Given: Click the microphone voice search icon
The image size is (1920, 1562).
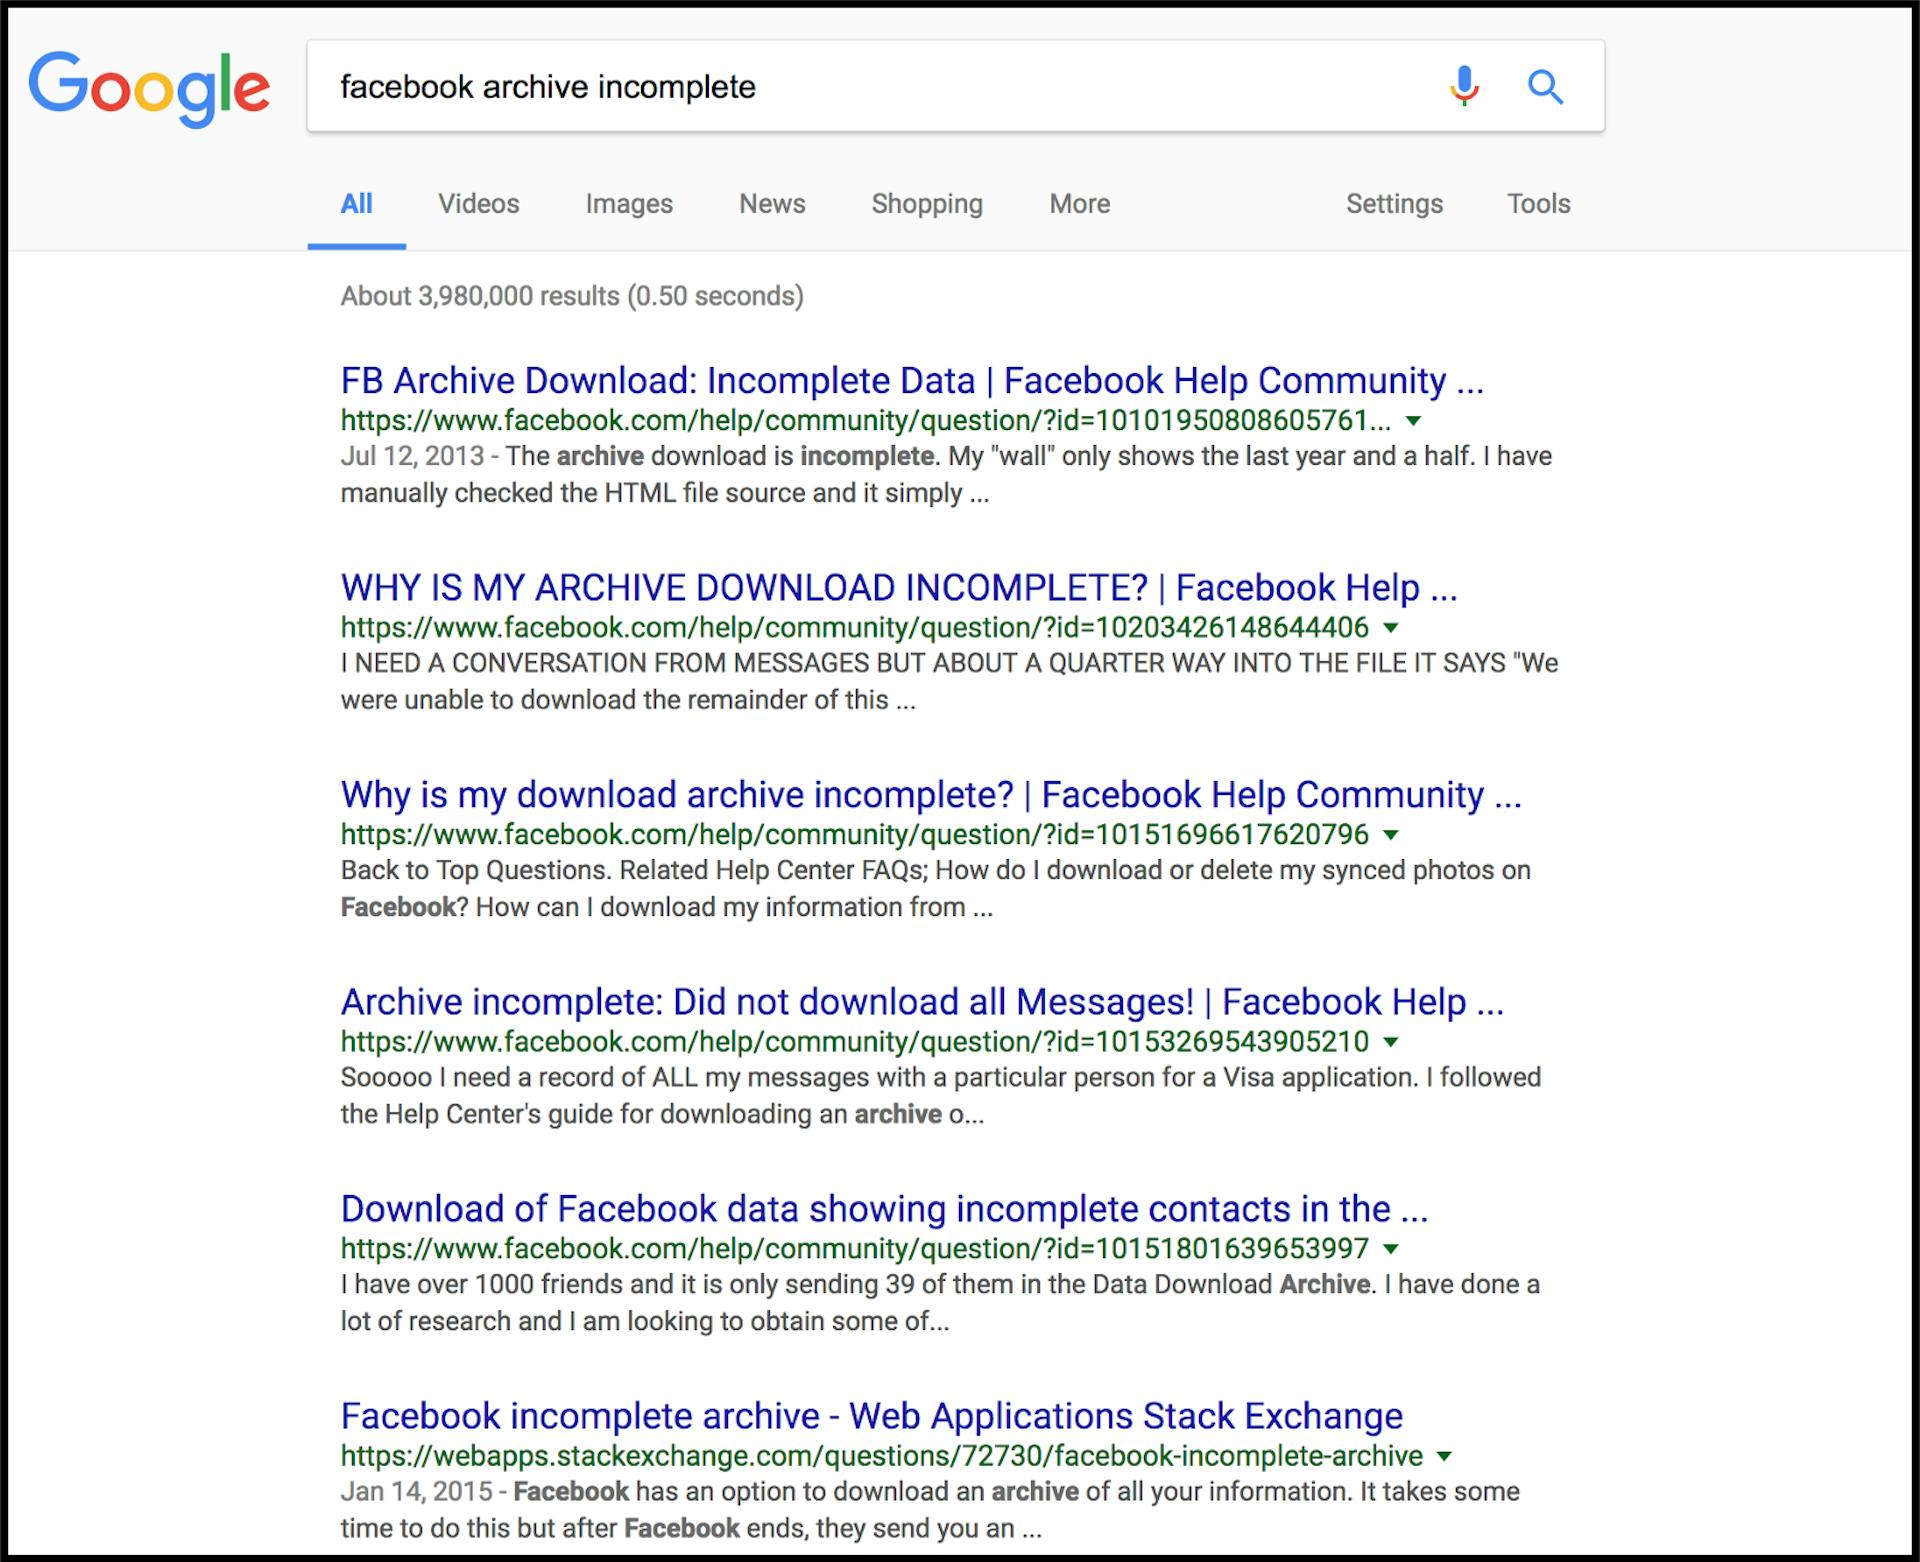Looking at the screenshot, I should [x=1464, y=87].
